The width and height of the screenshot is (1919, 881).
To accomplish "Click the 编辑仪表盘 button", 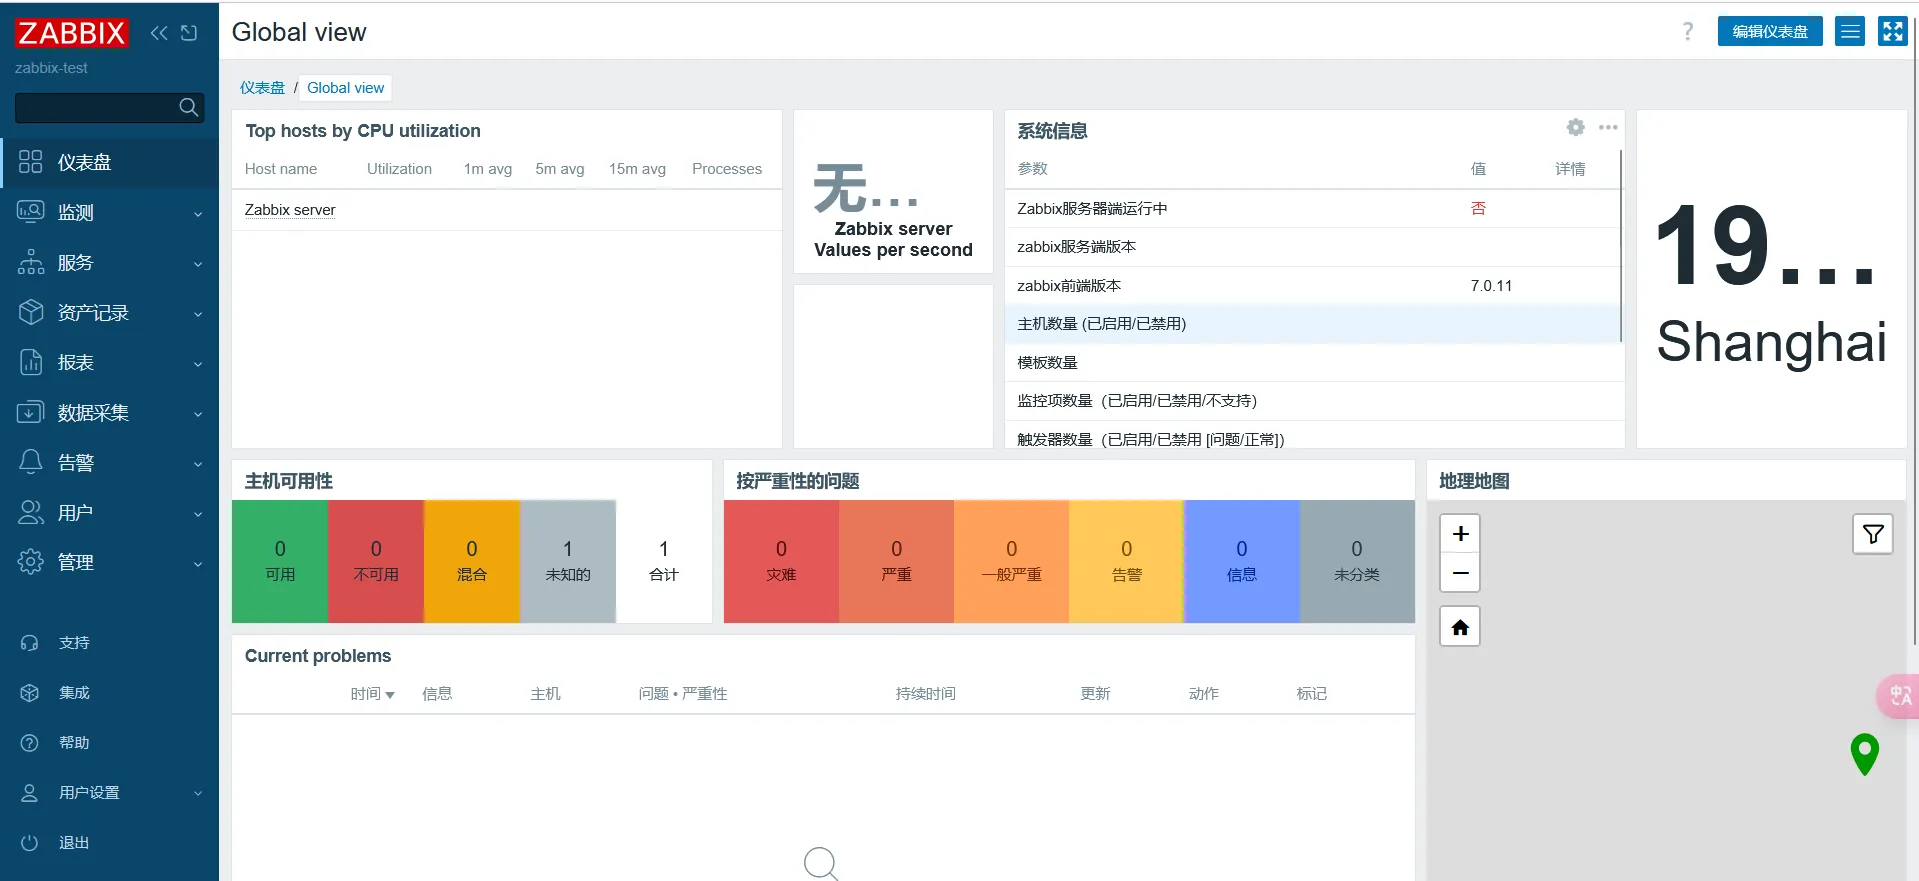I will 1770,31.
